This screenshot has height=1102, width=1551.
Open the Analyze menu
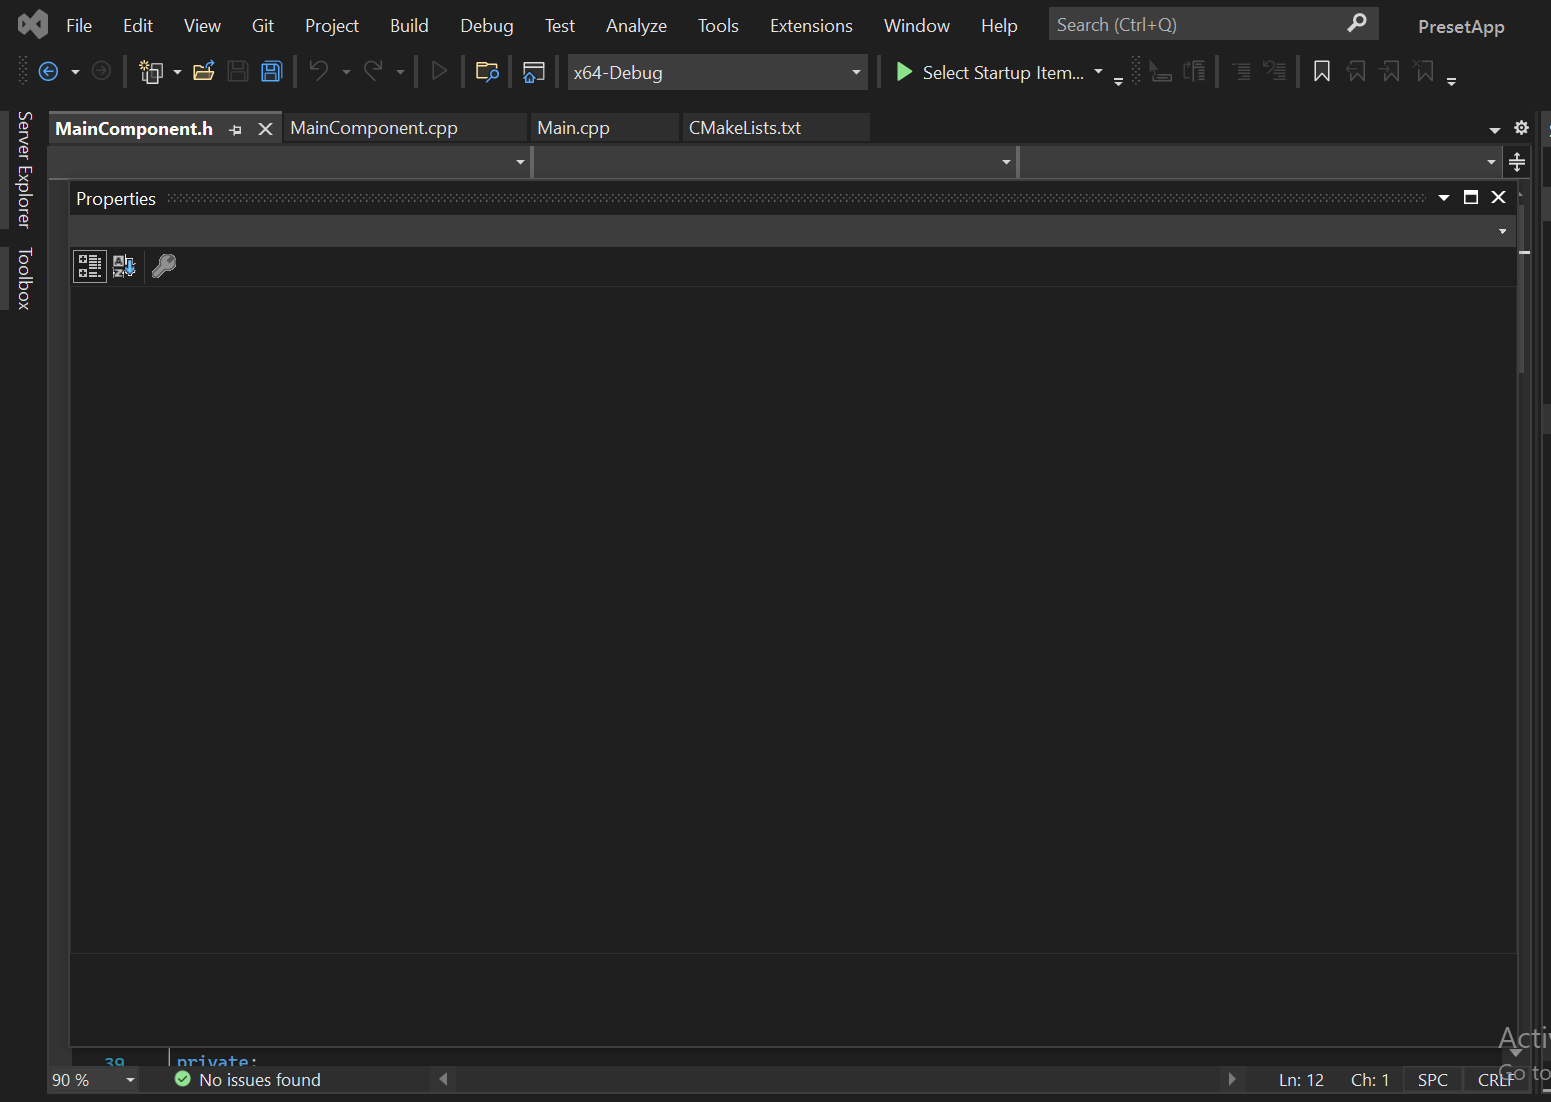click(636, 26)
